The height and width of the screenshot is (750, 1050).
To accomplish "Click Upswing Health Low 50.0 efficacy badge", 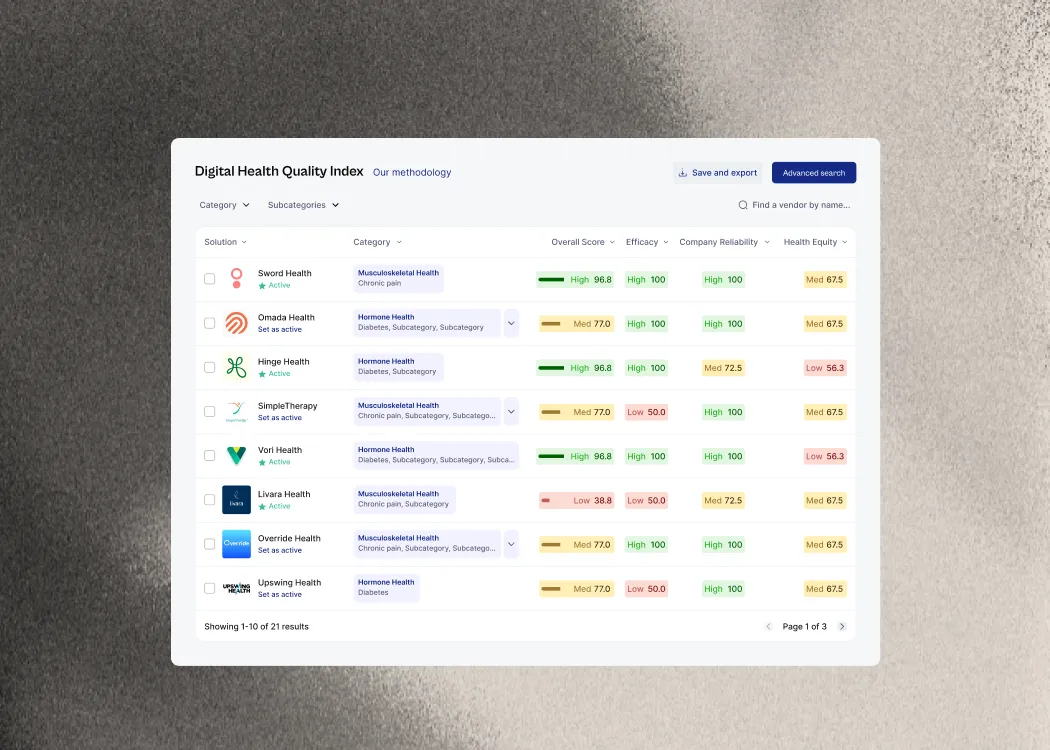I will [646, 589].
